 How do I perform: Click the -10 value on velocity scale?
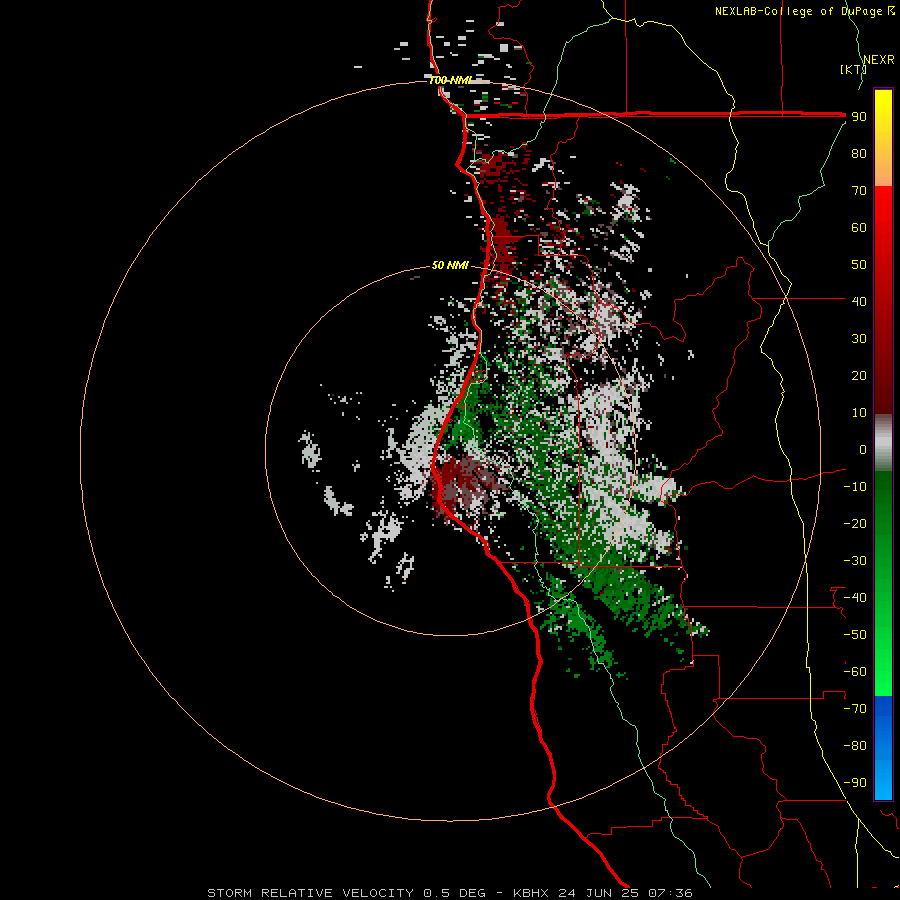click(855, 487)
